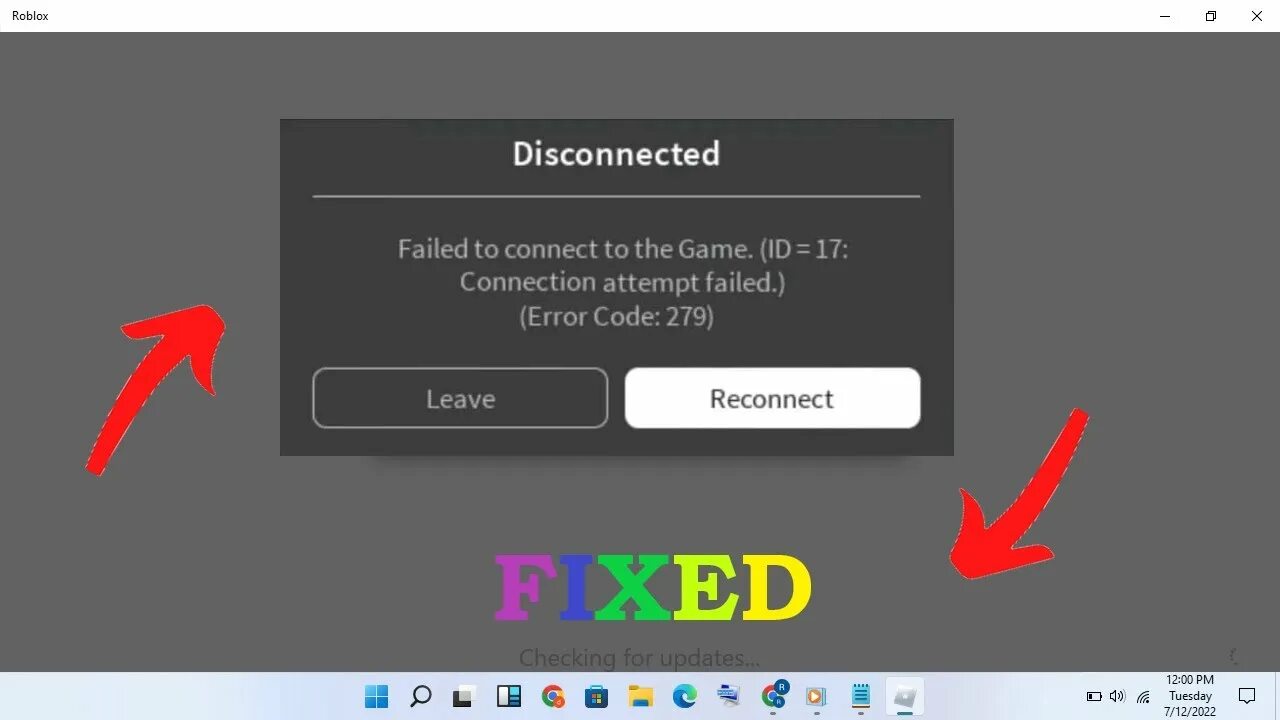Select the Roblox taskbar icon
Image resolution: width=1280 pixels, height=720 pixels.
pos(905,696)
